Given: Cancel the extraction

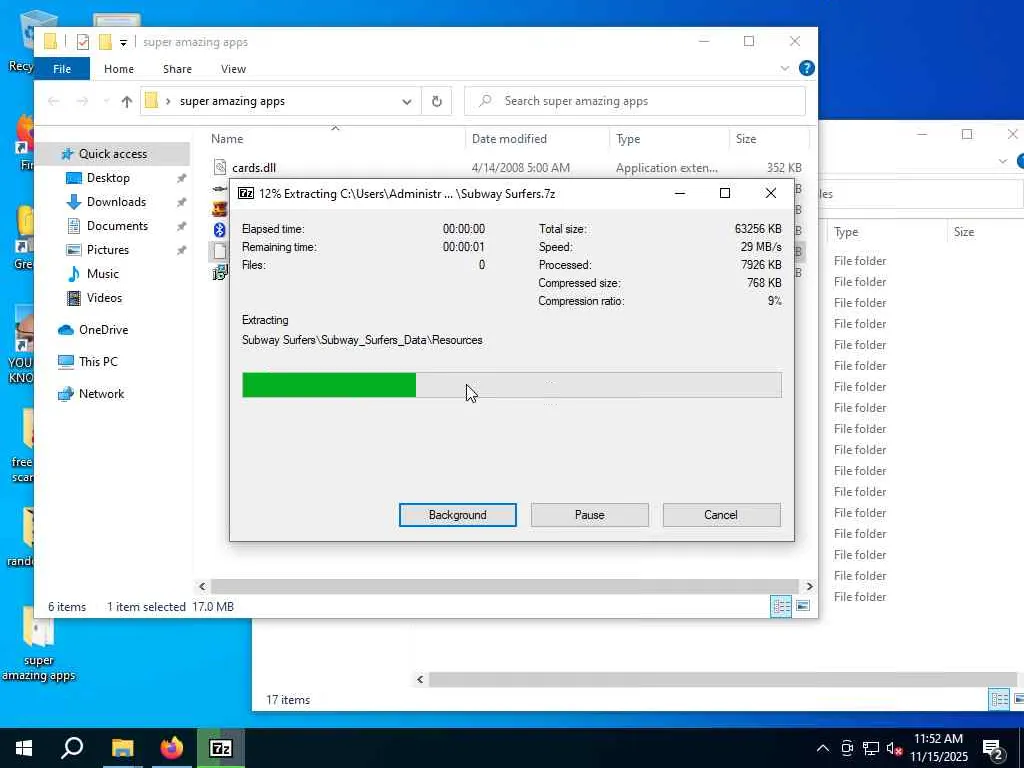Looking at the screenshot, I should (x=721, y=515).
